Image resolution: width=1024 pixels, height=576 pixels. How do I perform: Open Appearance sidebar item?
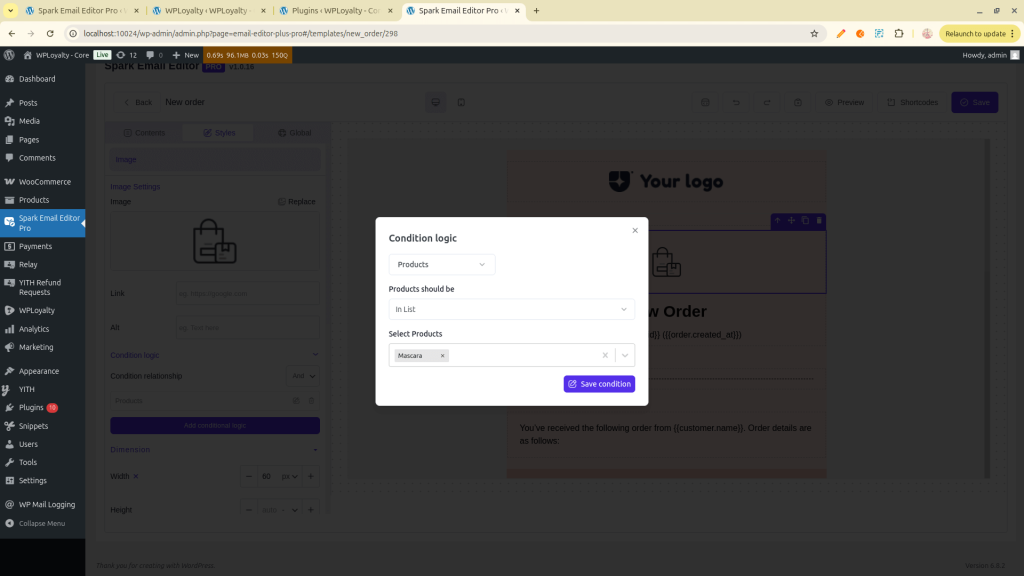click(39, 371)
